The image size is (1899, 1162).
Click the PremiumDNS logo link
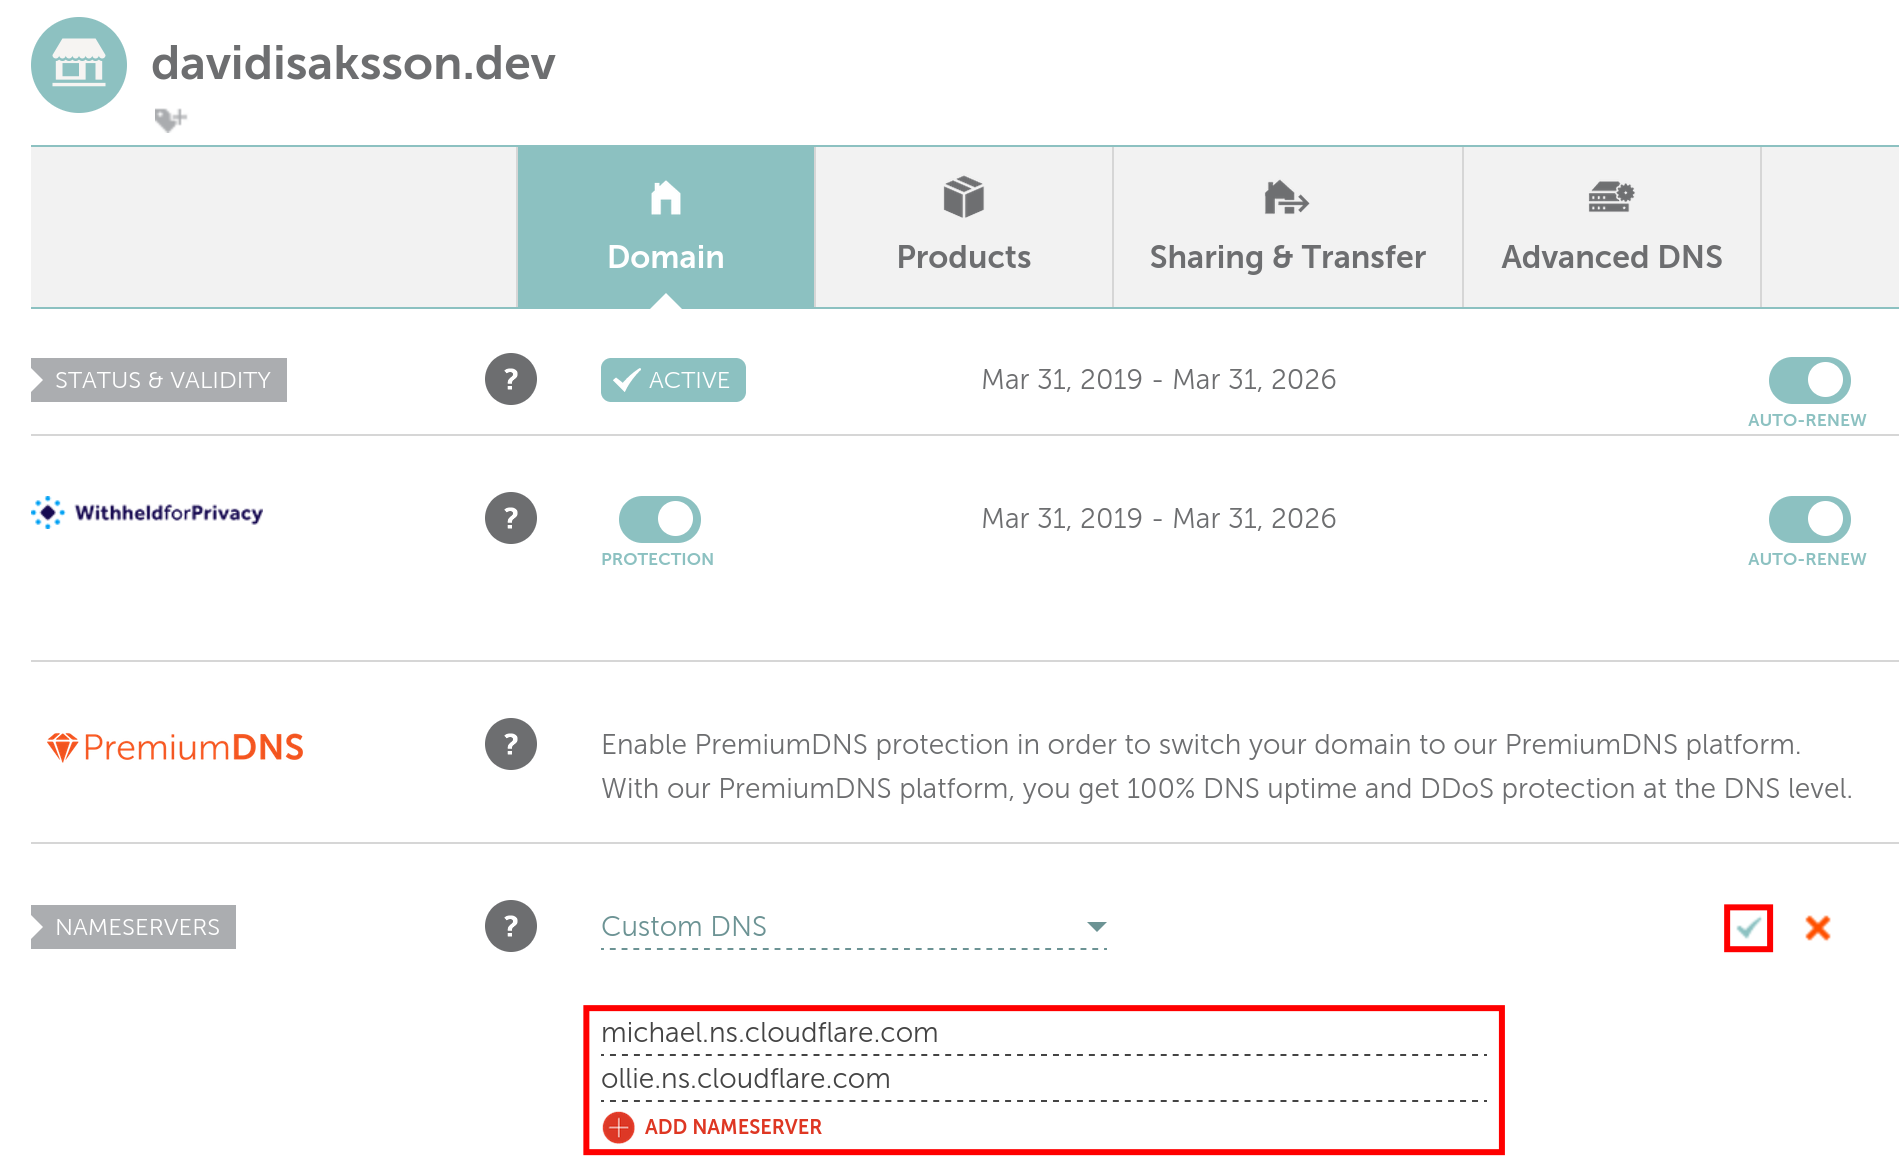(x=176, y=747)
